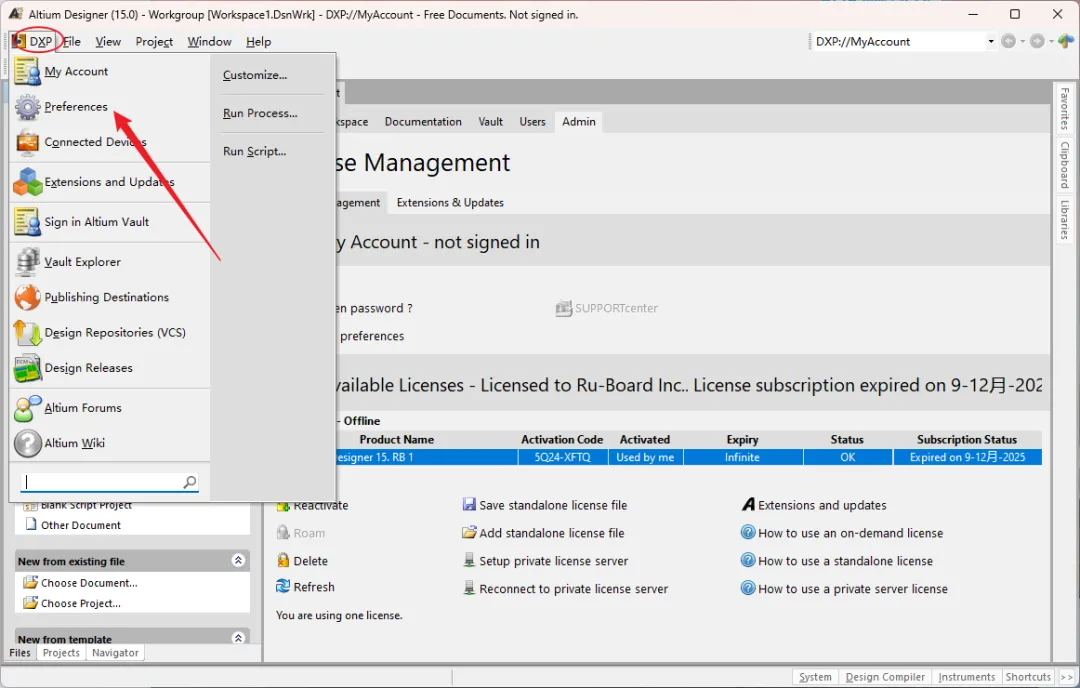The width and height of the screenshot is (1080, 688).
Task: Open the File menu
Action: (72, 41)
